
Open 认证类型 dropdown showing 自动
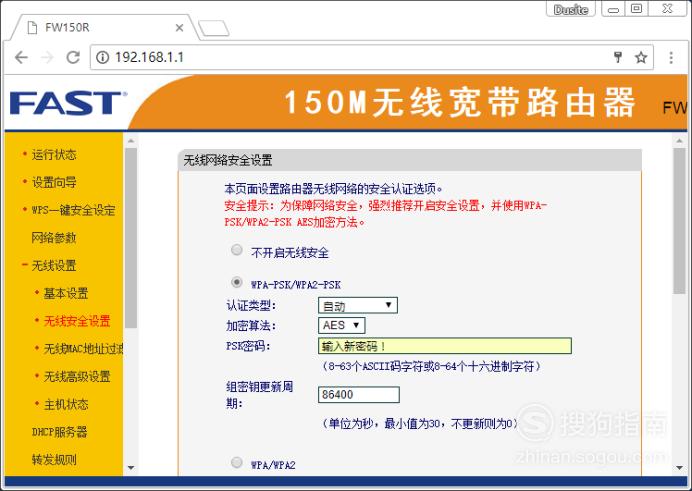point(357,305)
